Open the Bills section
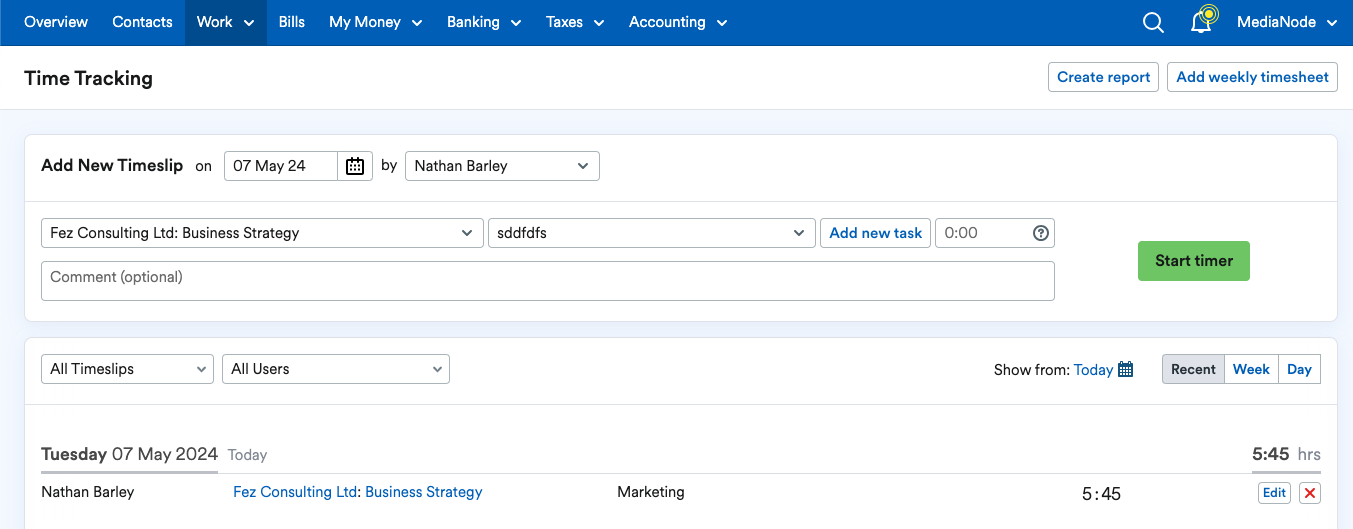The height and width of the screenshot is (529, 1353). pos(292,22)
